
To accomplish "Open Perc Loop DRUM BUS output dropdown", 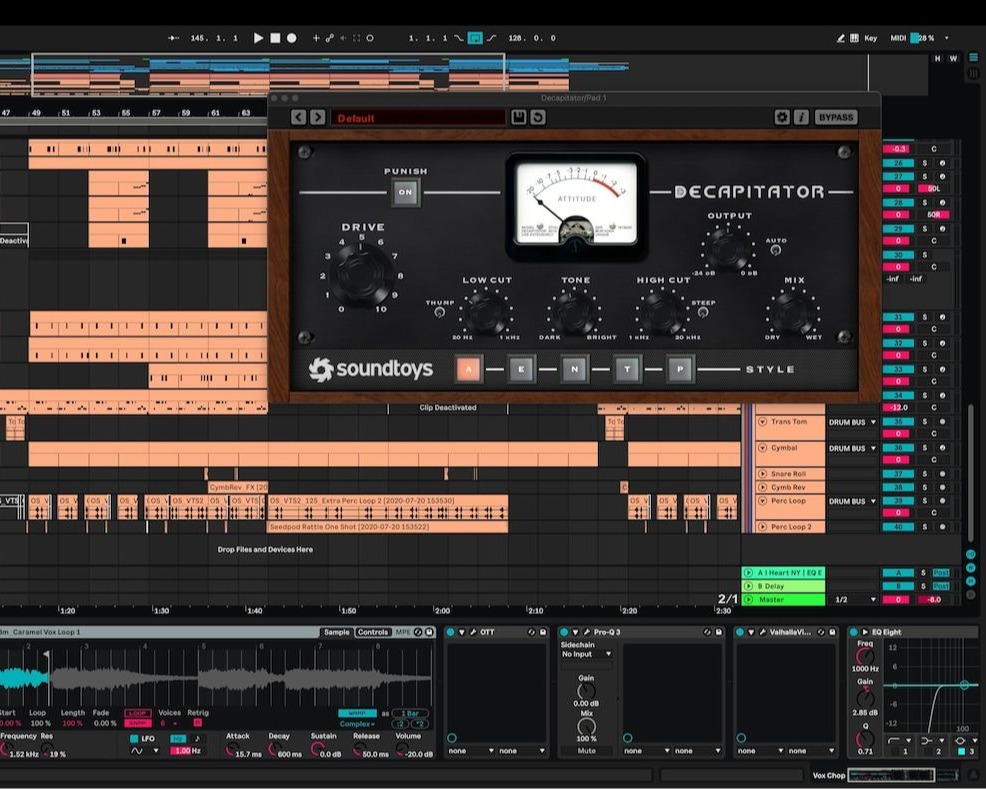I will tap(852, 502).
